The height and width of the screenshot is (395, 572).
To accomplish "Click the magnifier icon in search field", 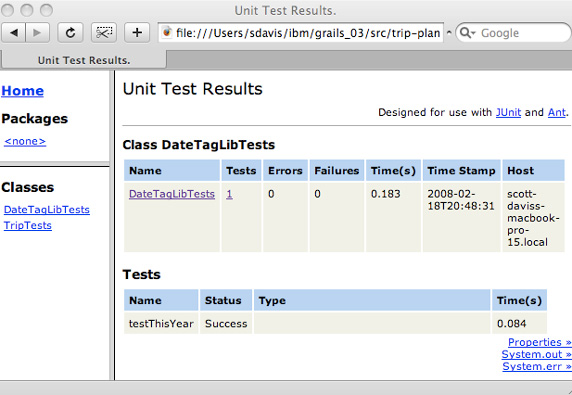I will click(464, 33).
